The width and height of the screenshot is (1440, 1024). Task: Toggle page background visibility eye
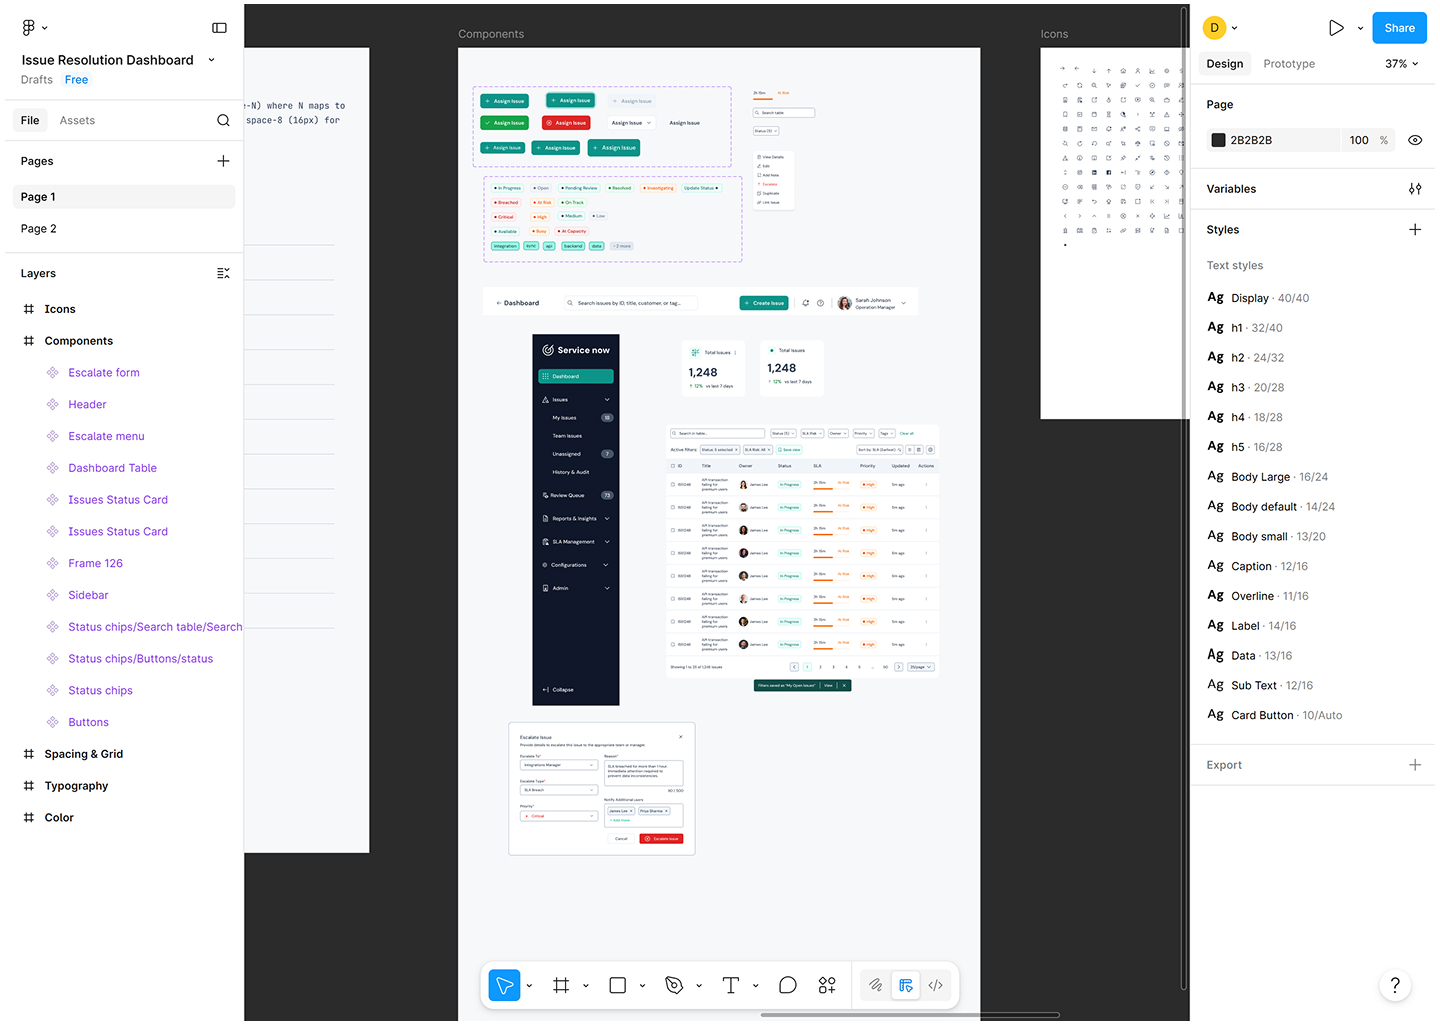[x=1415, y=140]
